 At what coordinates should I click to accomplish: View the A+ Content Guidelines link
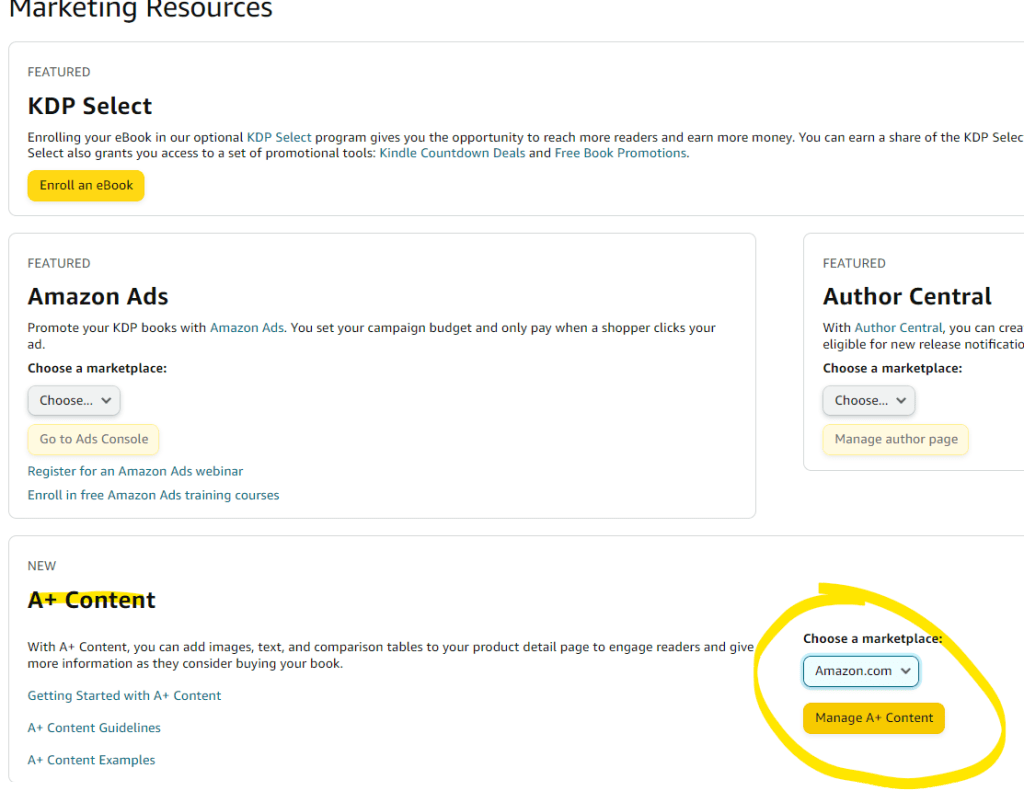[x=94, y=728]
